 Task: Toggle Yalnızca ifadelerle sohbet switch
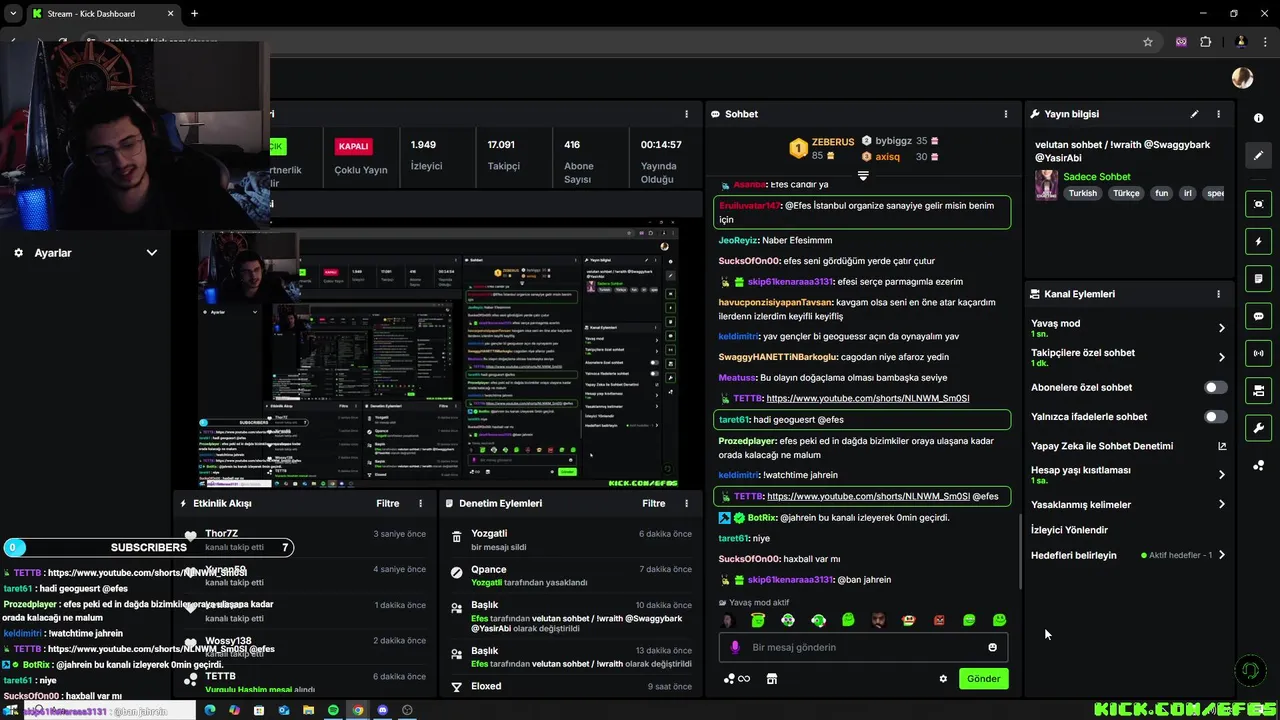pyautogui.click(x=1215, y=417)
